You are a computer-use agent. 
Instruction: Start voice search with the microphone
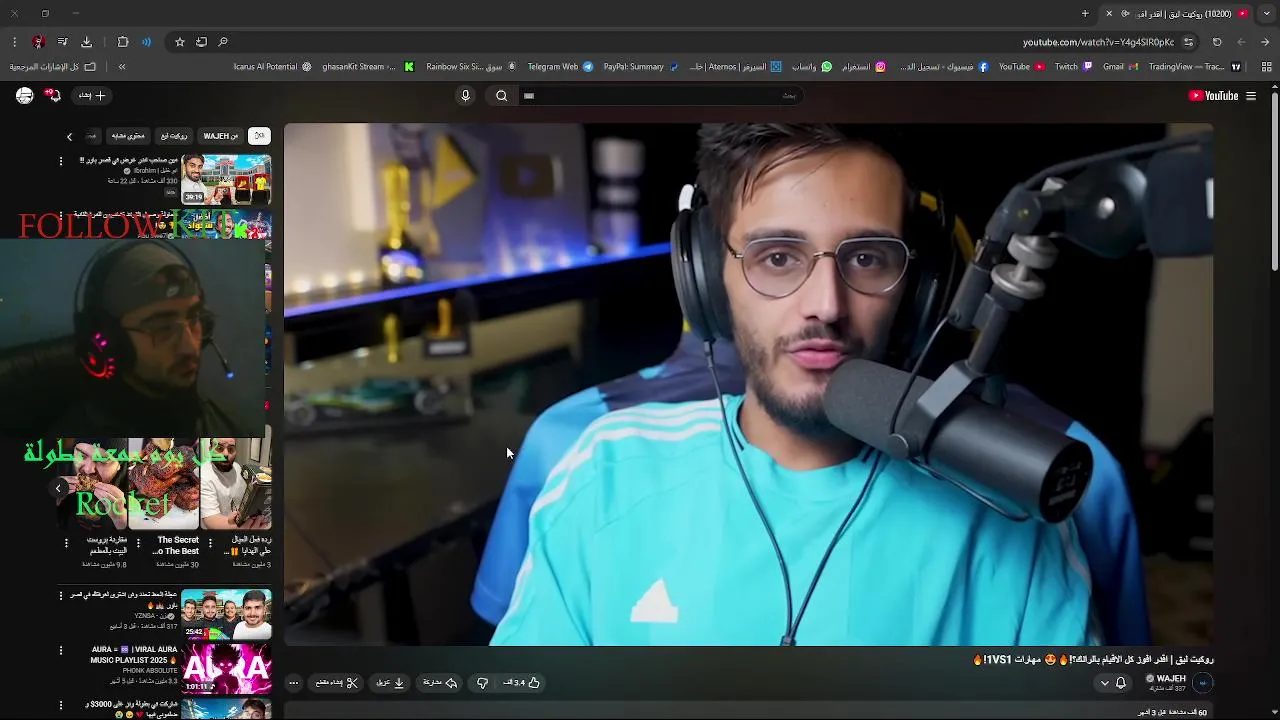click(465, 96)
